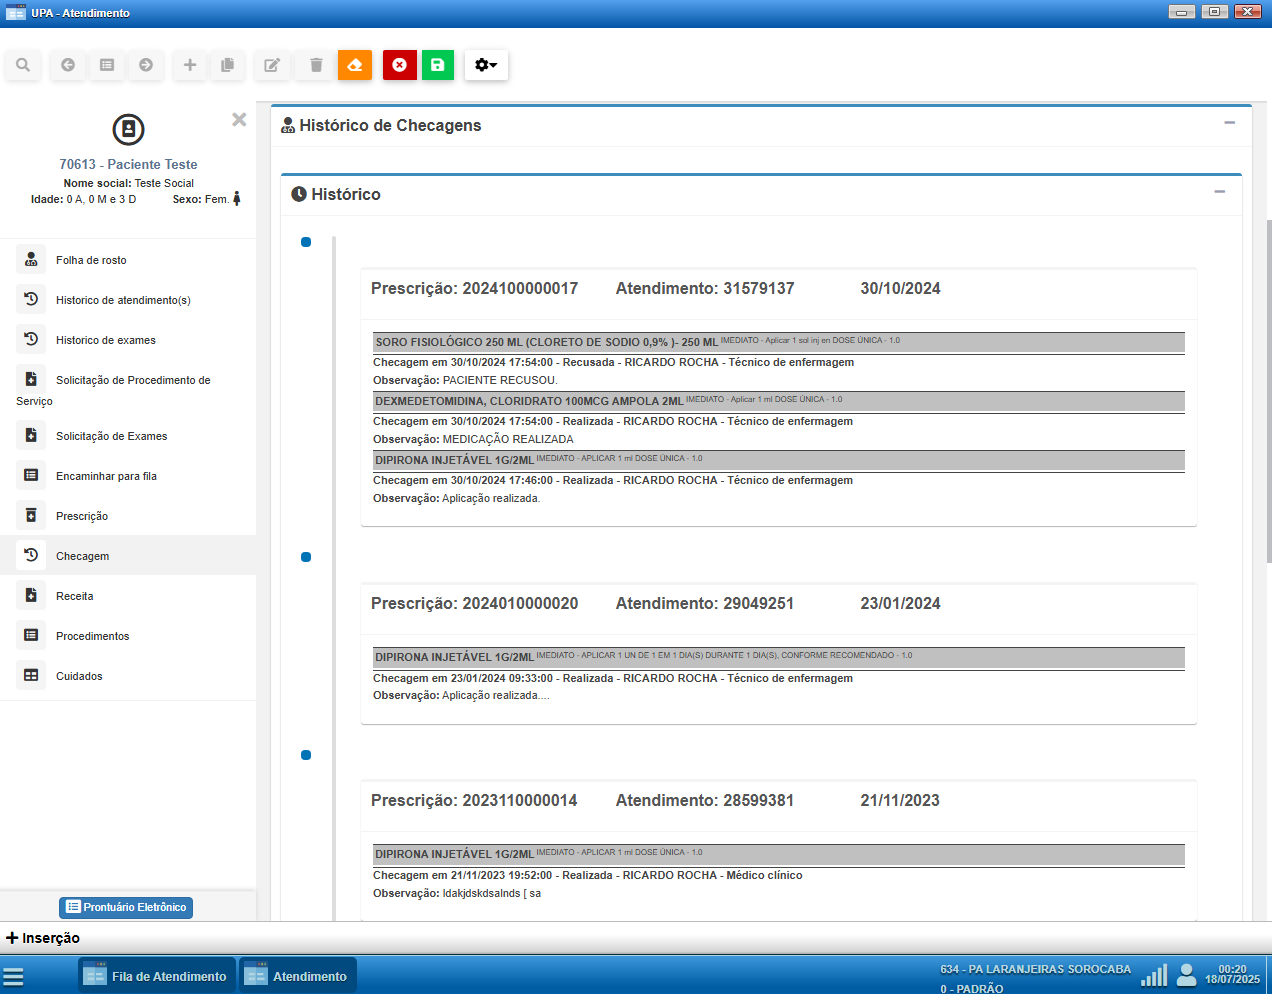This screenshot has height=994, width=1272.
Task: Collapse the Histórico section
Action: point(1219,192)
